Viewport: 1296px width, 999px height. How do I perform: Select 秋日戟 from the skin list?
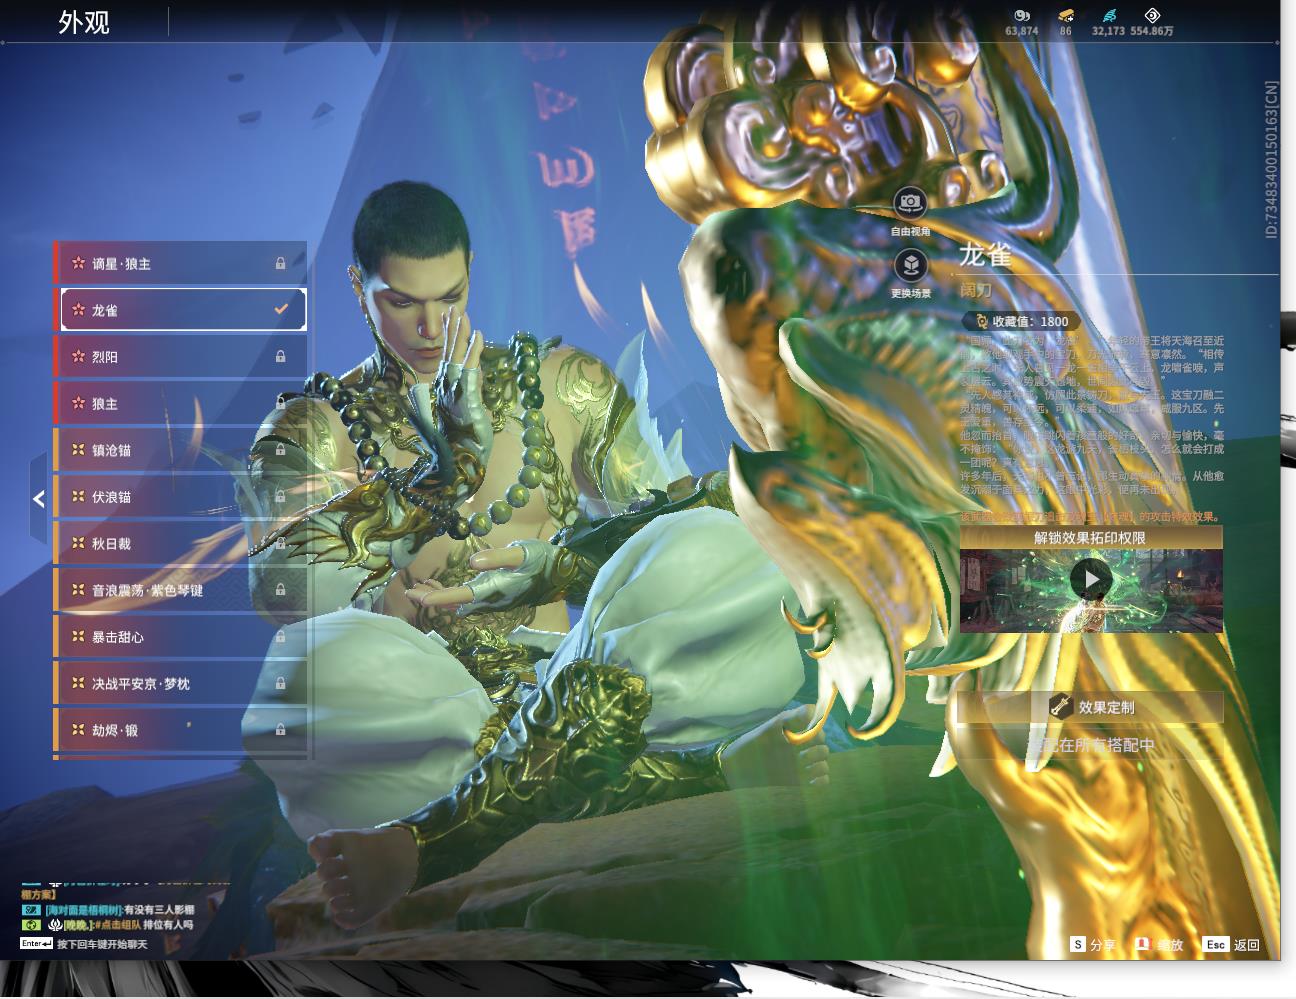pos(180,543)
